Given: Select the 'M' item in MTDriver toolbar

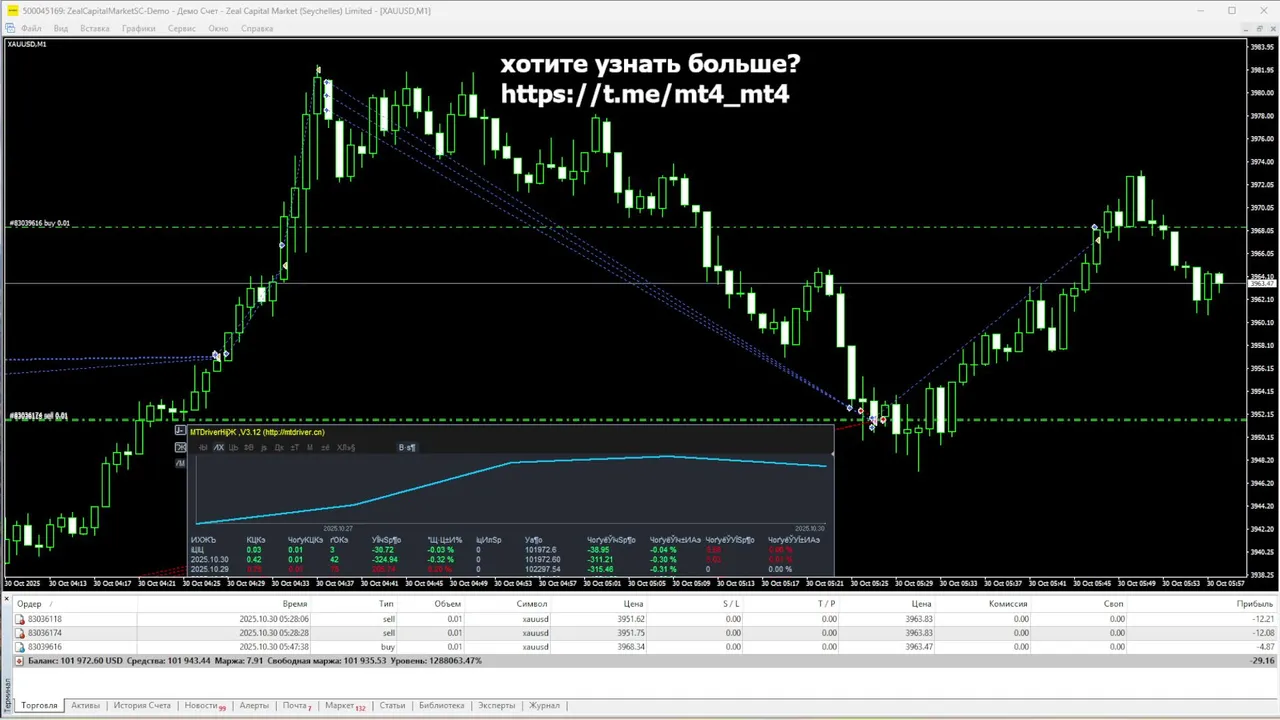Looking at the screenshot, I should click(x=310, y=448).
